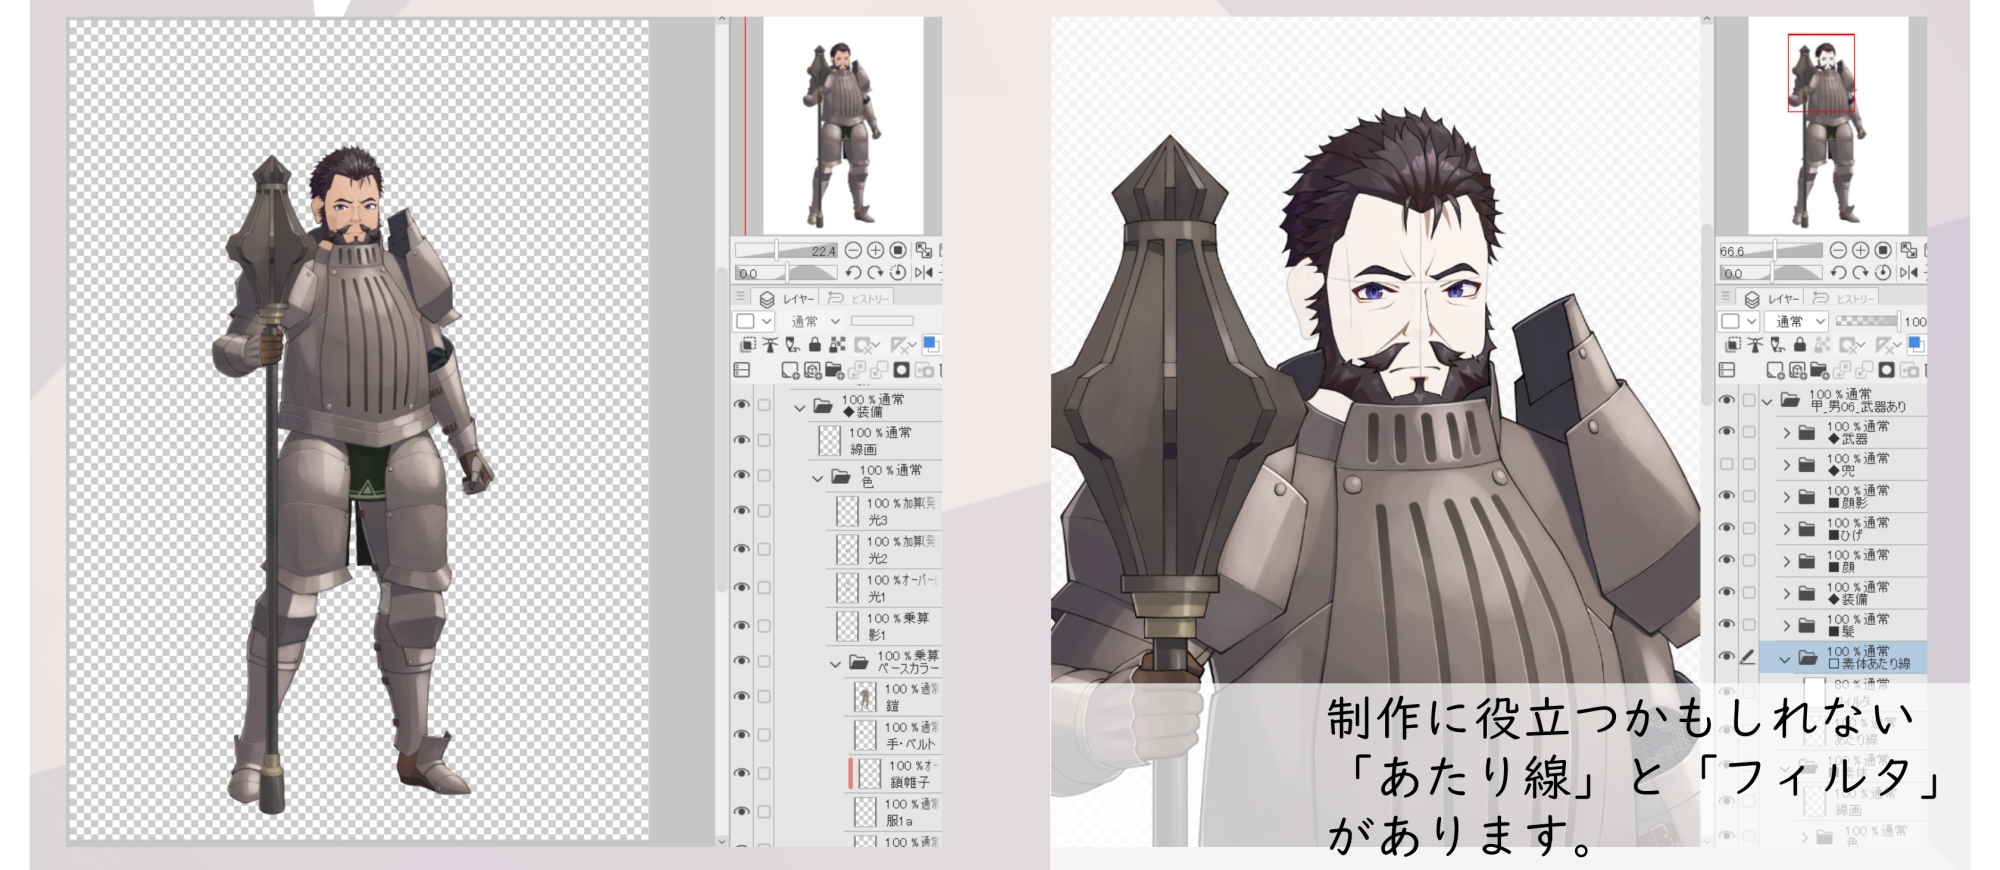Click new raster layer icon in right layer panel
The width and height of the screenshot is (2000, 870).
click(x=1775, y=371)
